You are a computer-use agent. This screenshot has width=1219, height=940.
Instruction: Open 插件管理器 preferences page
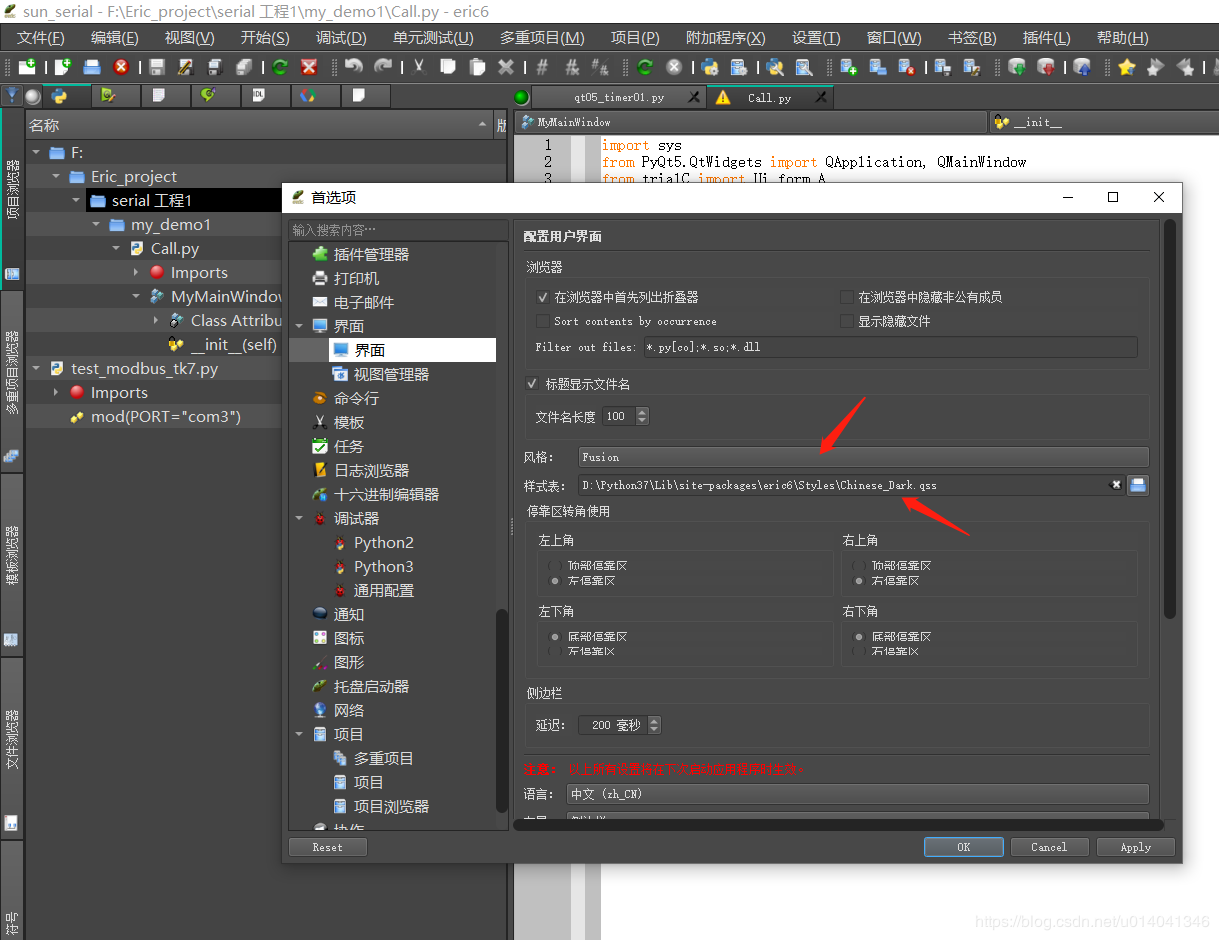[371, 254]
